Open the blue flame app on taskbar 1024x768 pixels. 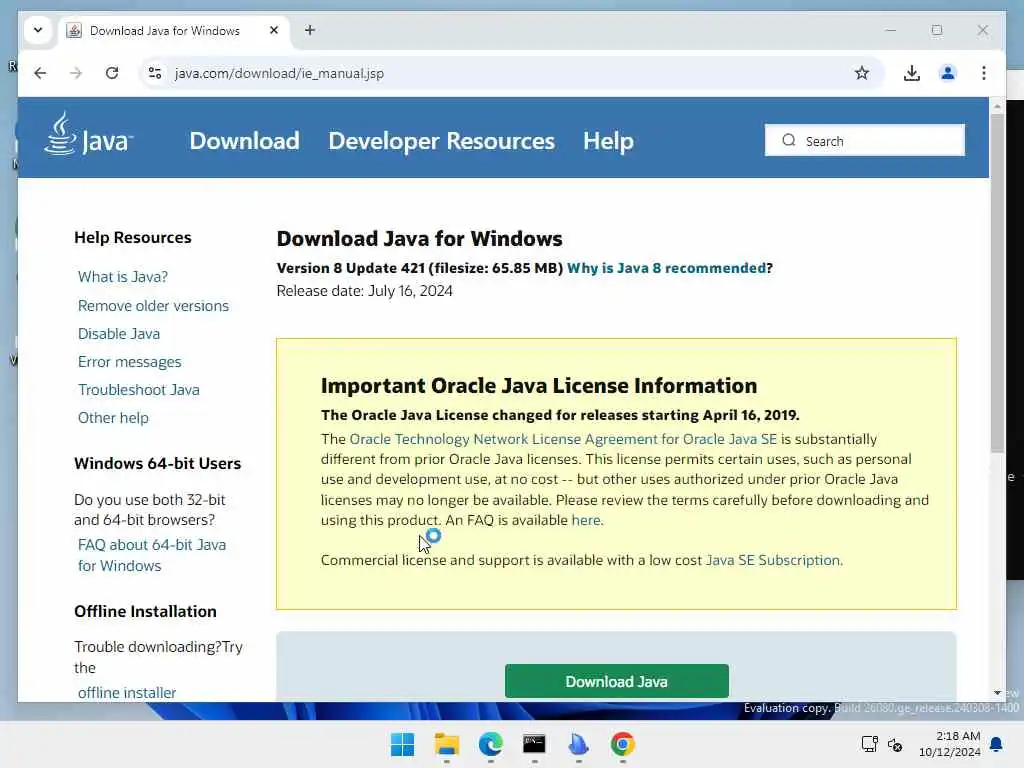(579, 744)
